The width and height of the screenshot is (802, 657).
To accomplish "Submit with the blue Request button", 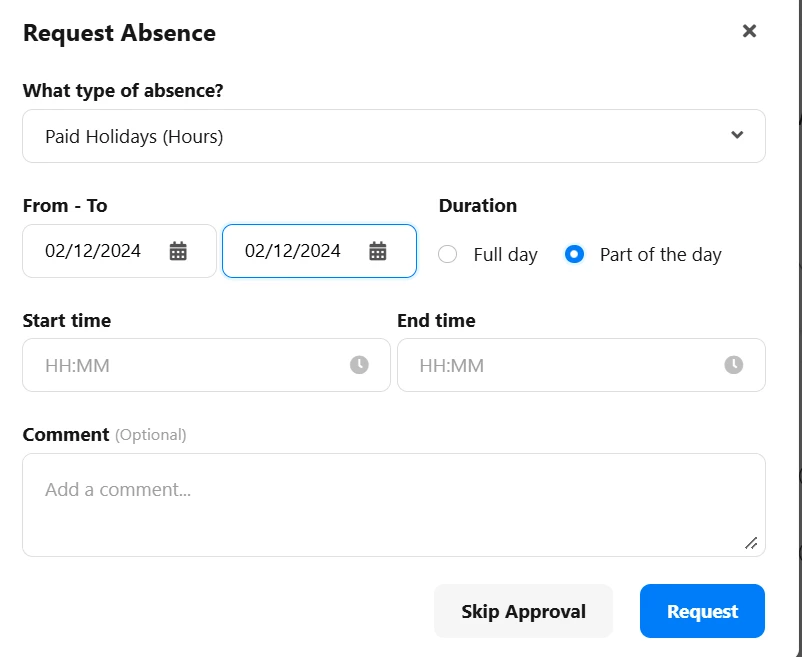I will 702,611.
